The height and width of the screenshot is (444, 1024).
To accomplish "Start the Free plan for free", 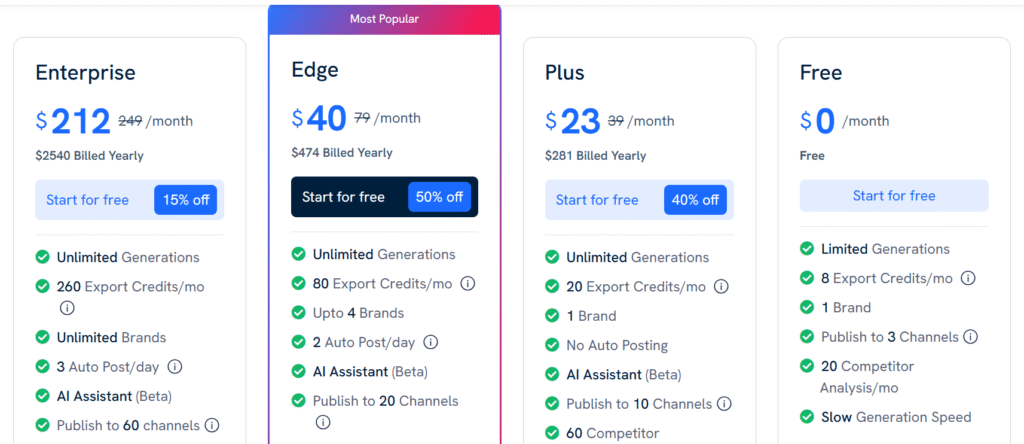I will pos(894,196).
